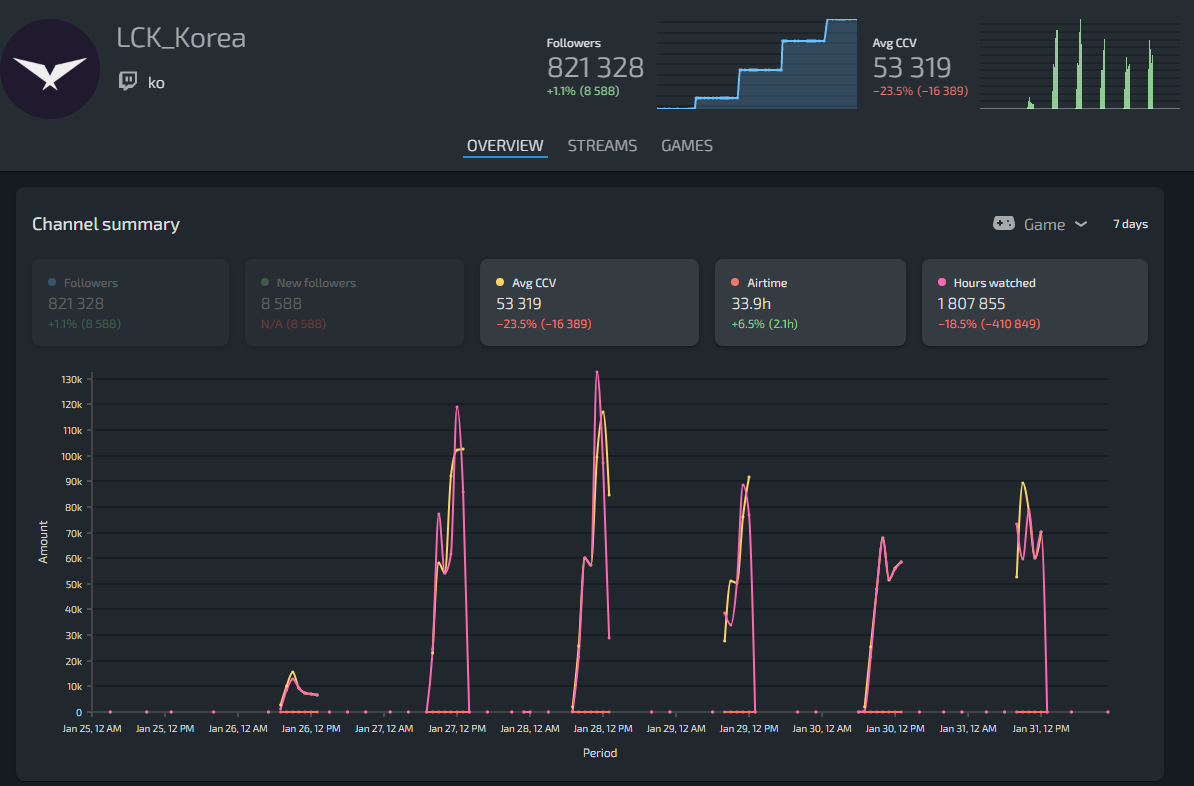Click the blue Followers mini chart in header

point(757,64)
